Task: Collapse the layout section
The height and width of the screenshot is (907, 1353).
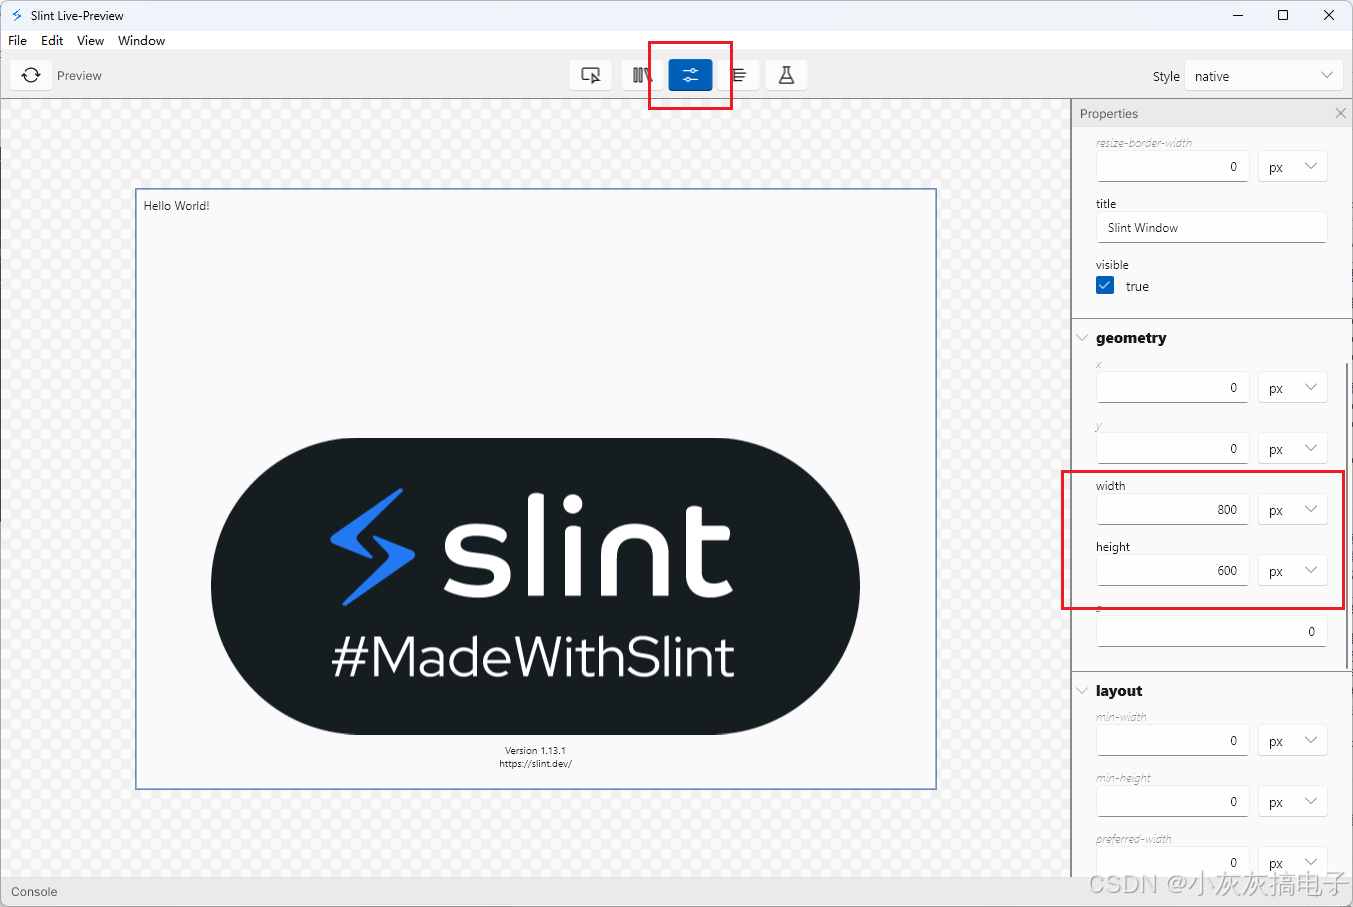Action: (x=1083, y=690)
